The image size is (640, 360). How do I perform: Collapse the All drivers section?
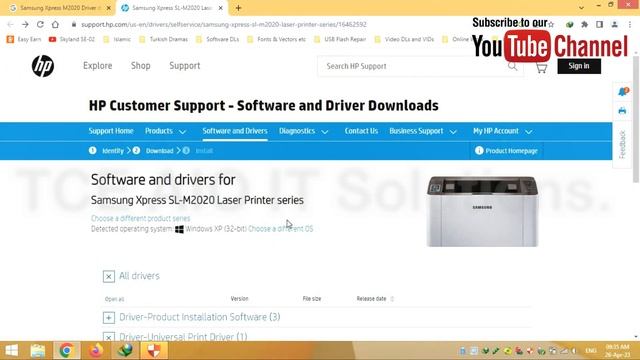coord(109,276)
